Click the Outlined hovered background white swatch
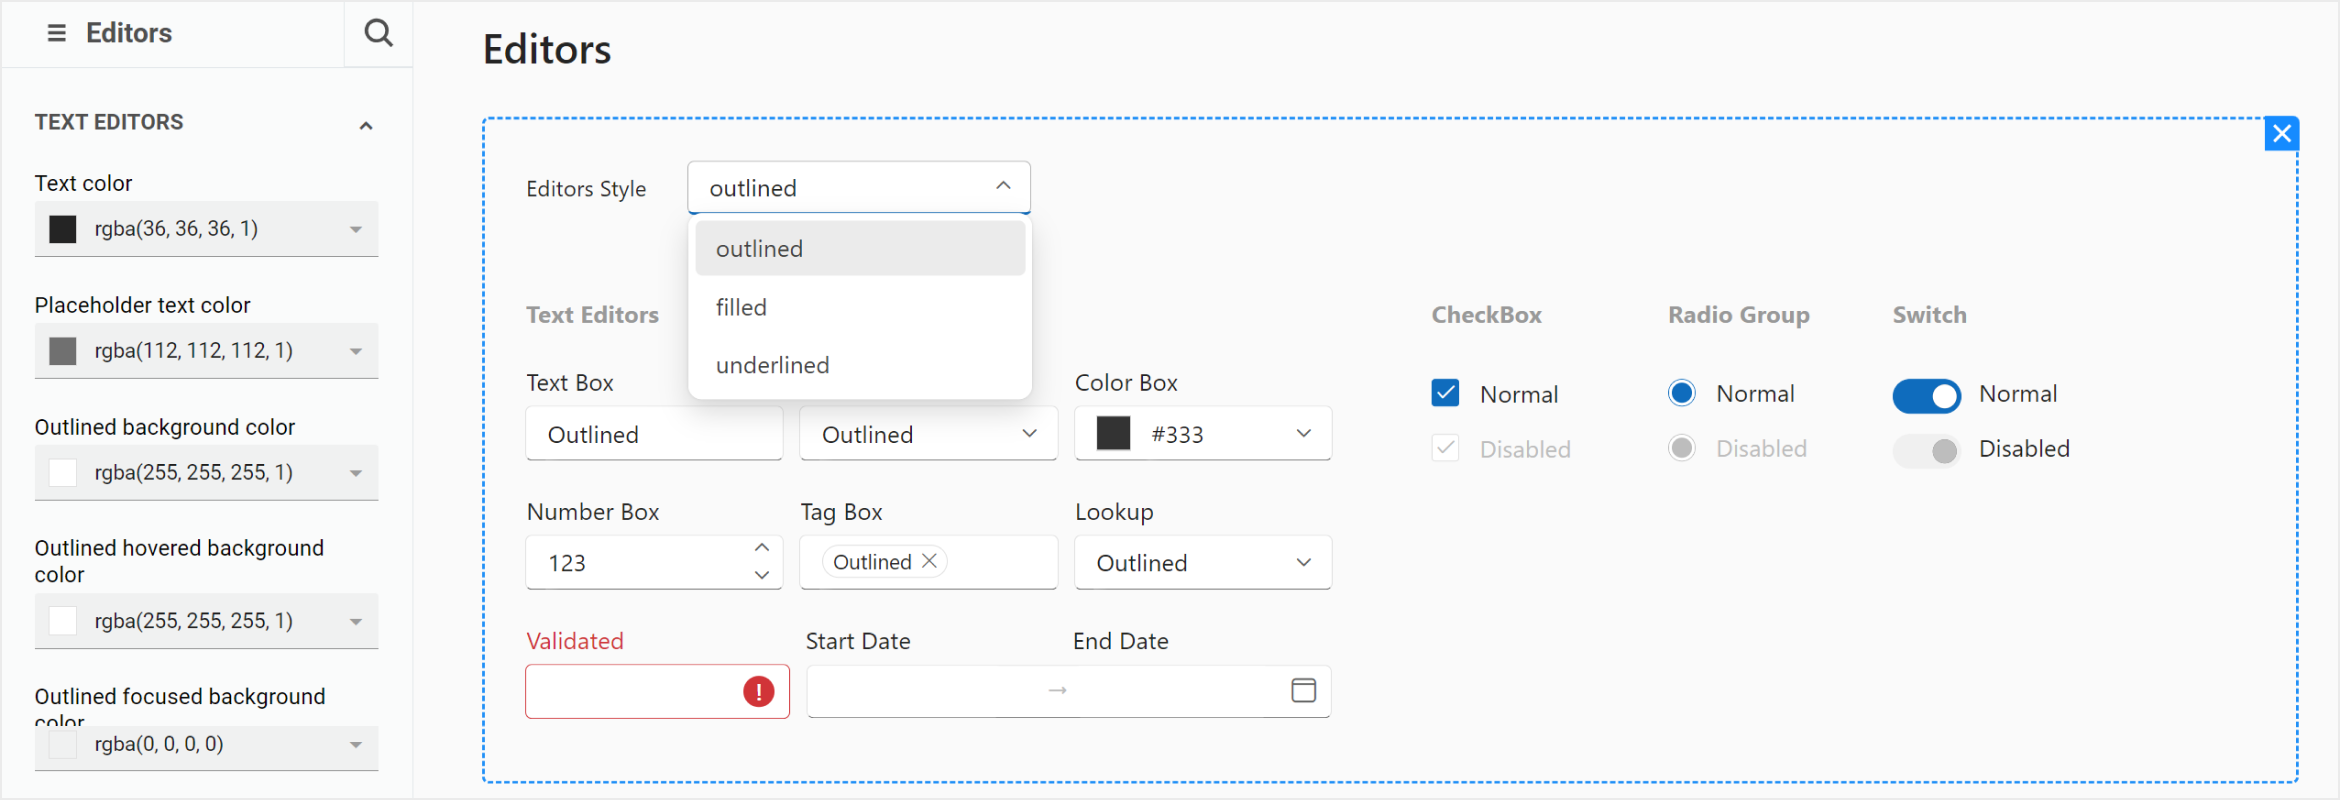Screen dimensions: 2340x800 [x=63, y=621]
